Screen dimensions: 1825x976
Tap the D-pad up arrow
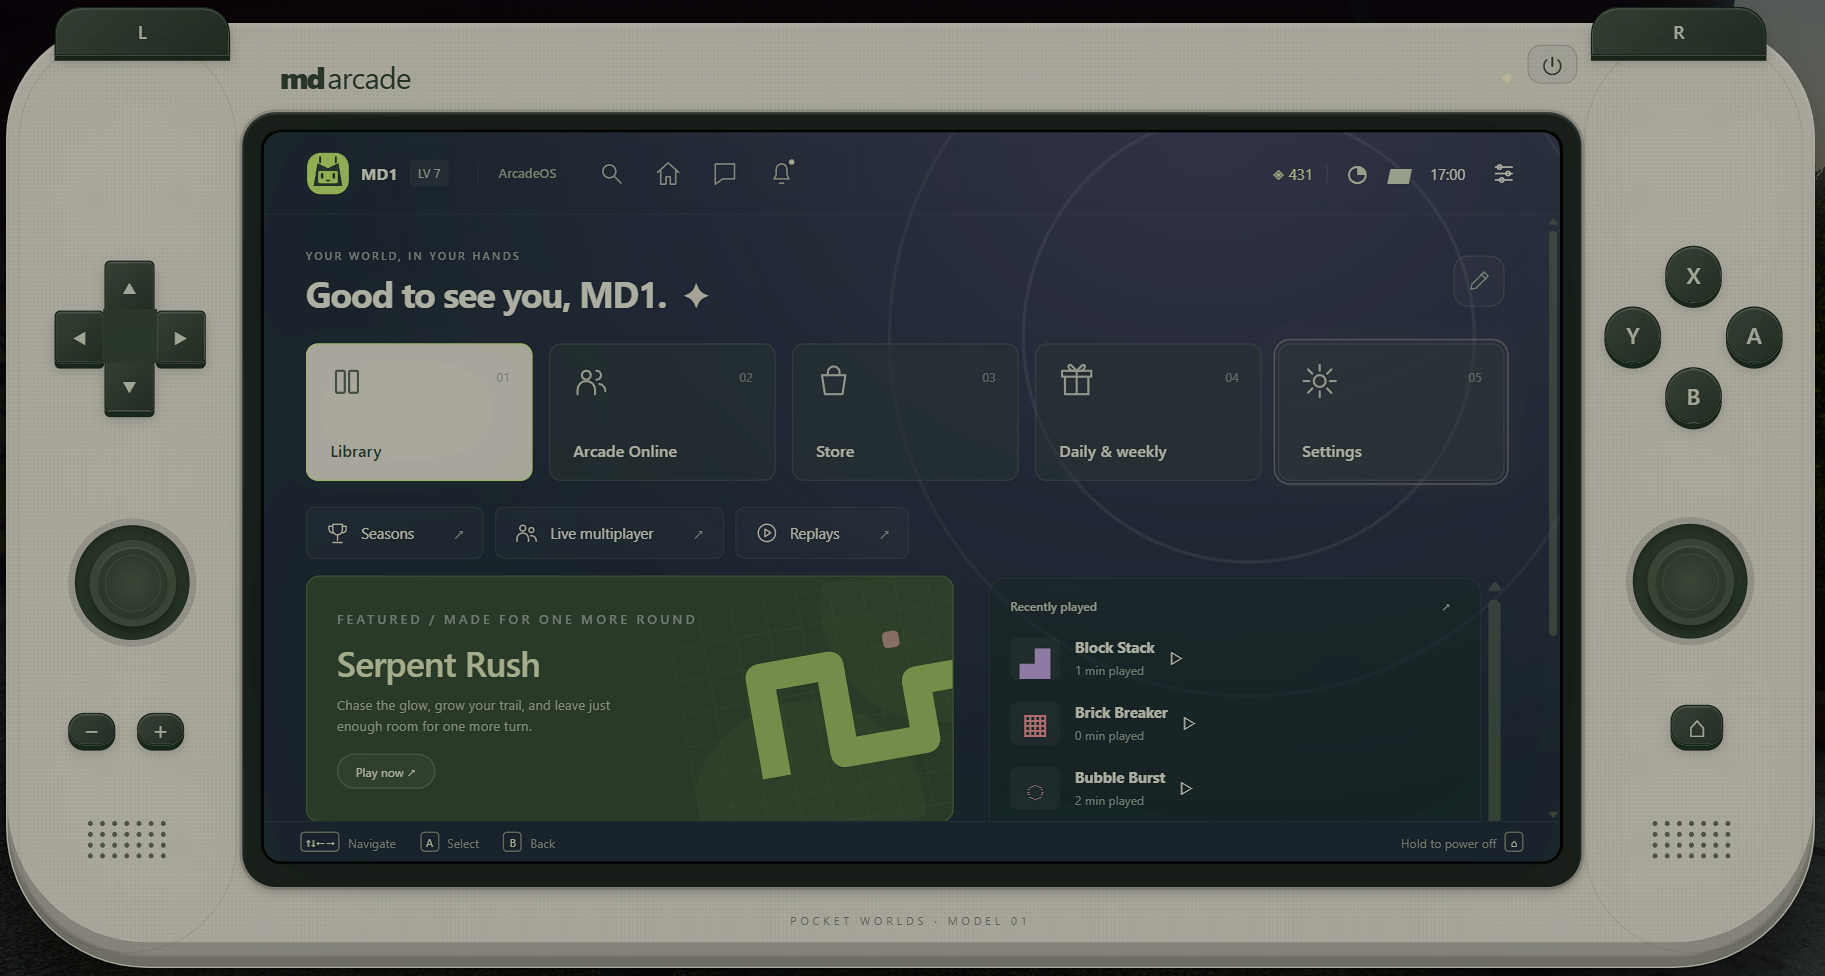[x=130, y=288]
